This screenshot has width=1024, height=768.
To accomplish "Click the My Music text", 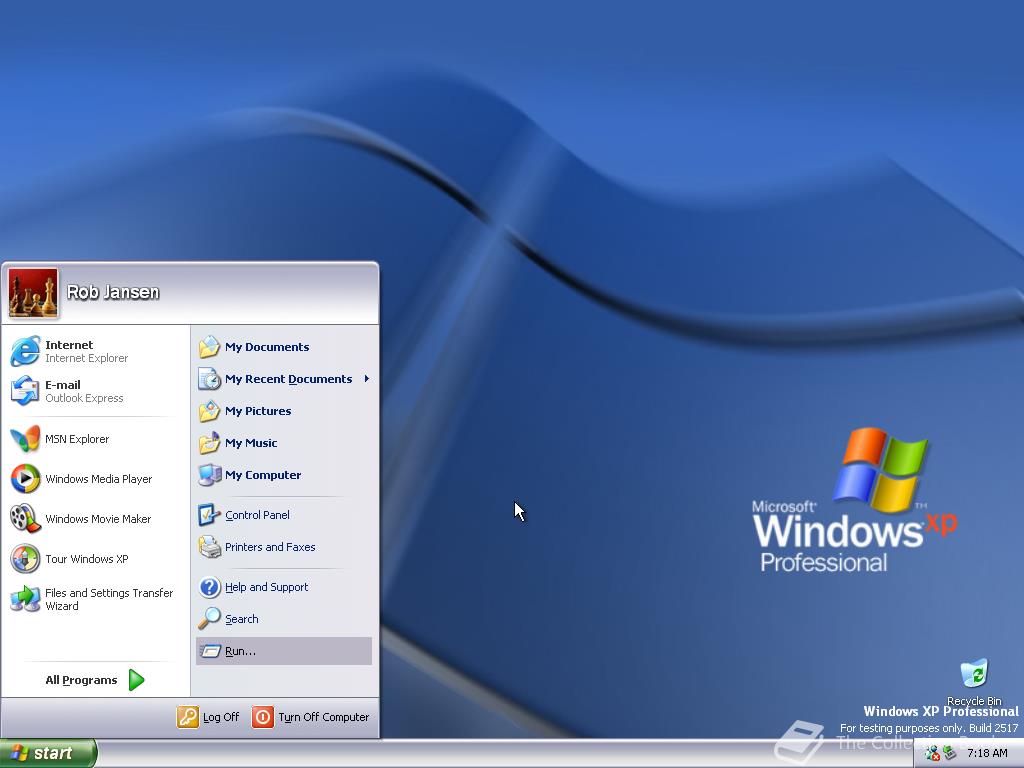I will pyautogui.click(x=251, y=443).
